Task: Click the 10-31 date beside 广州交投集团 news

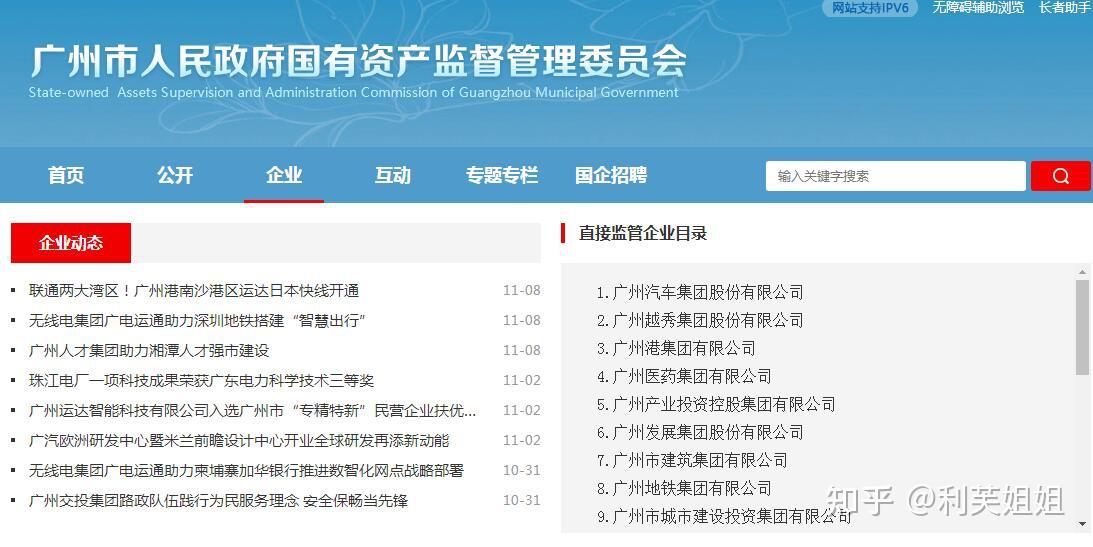Action: (521, 500)
